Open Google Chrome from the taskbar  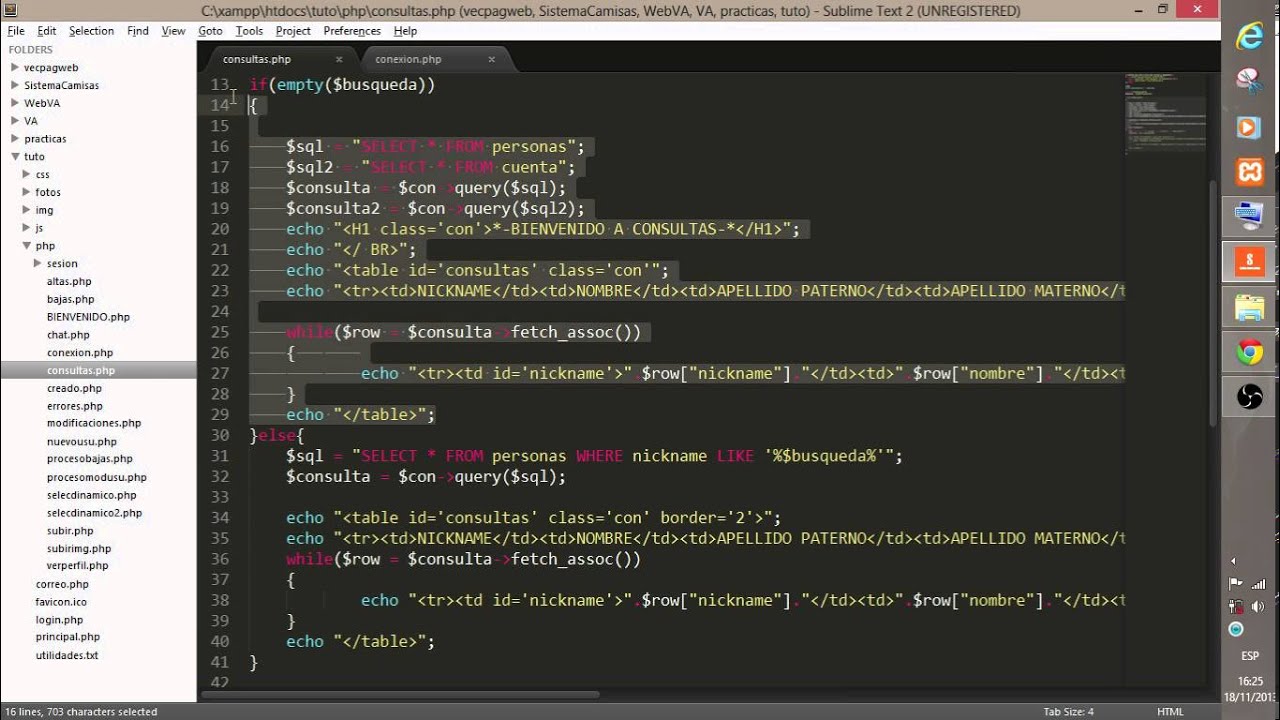1249,352
